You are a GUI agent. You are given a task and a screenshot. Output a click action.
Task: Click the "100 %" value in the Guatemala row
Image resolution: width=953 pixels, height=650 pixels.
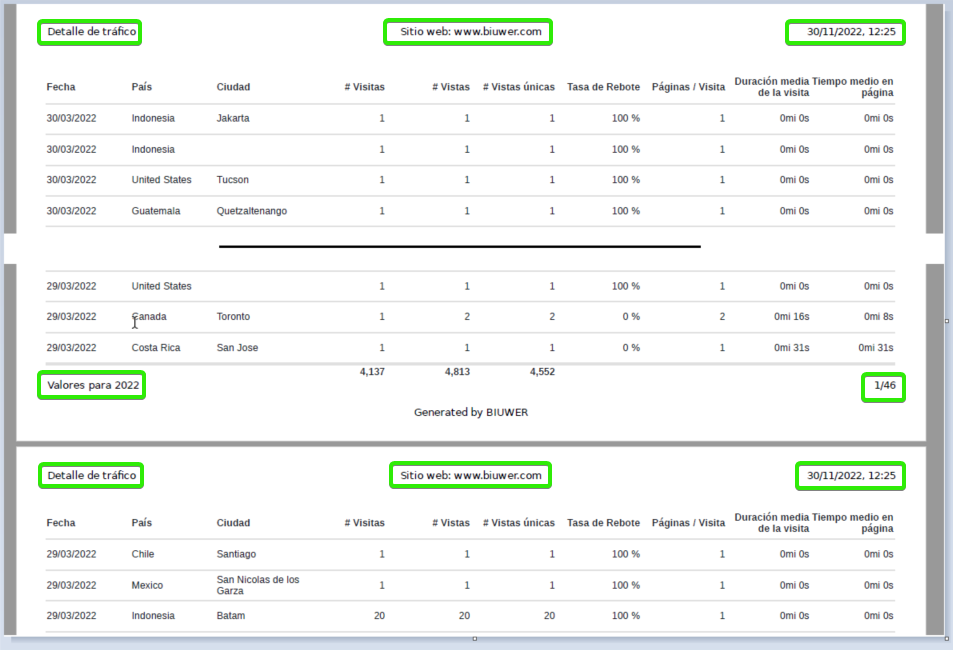(626, 211)
